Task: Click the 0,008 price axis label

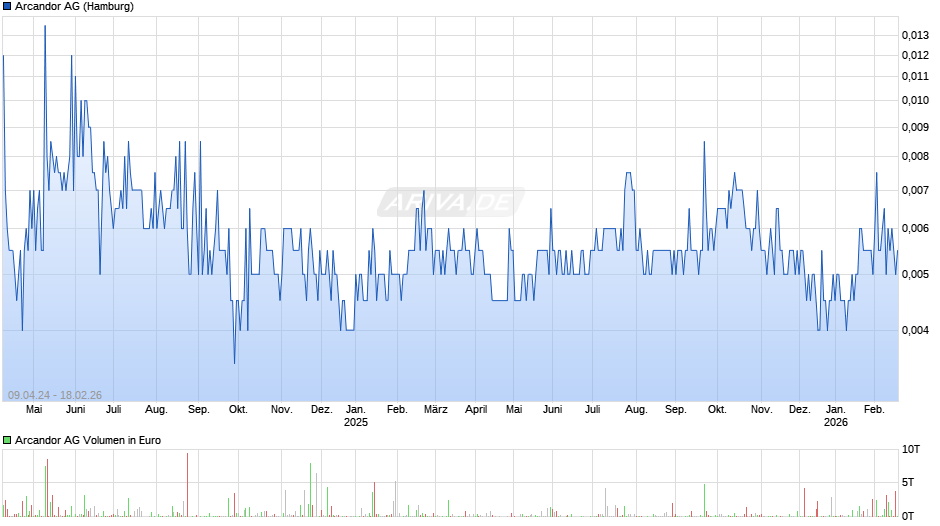Action: point(915,157)
